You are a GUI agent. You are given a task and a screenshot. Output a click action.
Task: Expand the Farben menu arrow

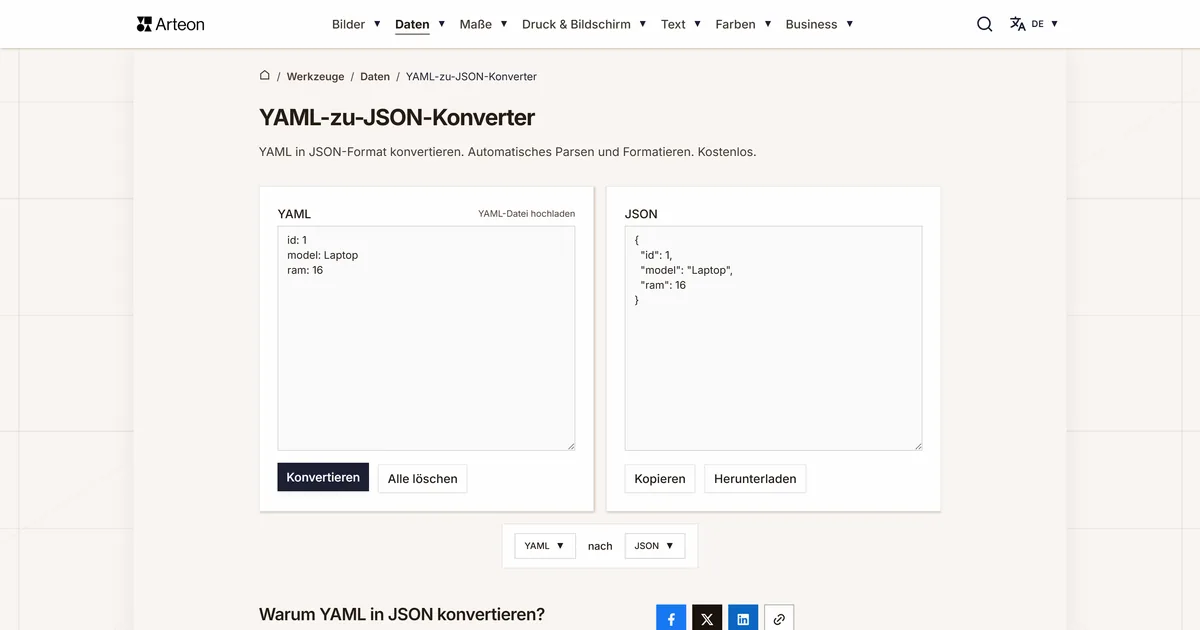click(768, 24)
